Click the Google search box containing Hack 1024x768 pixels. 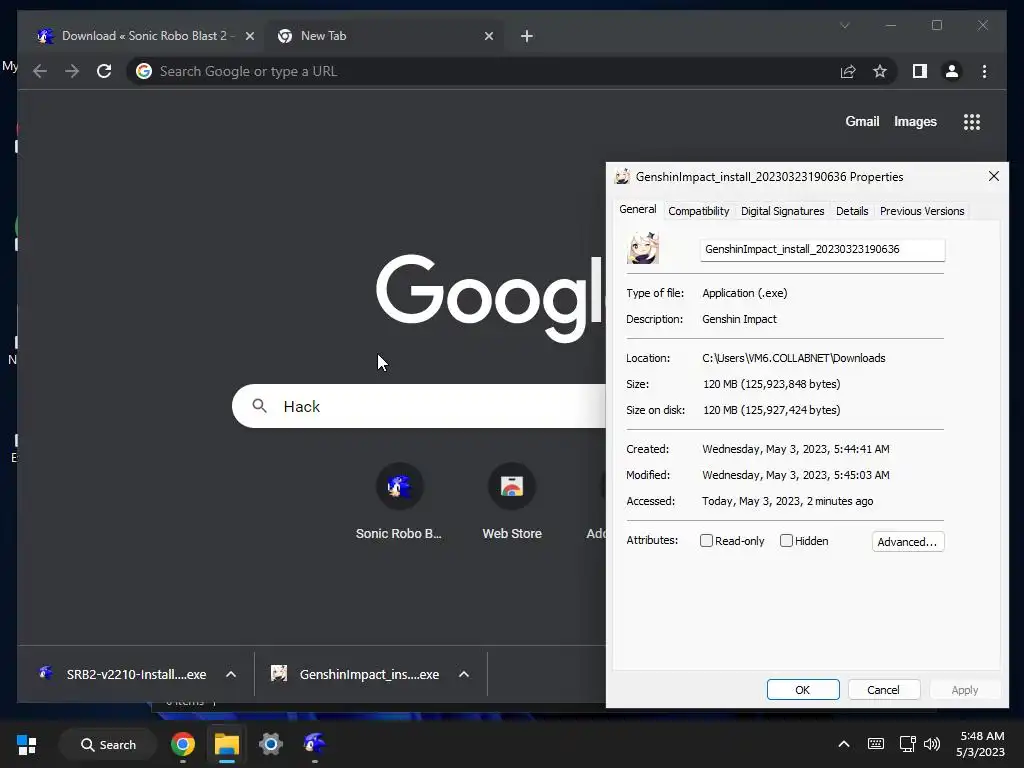coord(419,406)
